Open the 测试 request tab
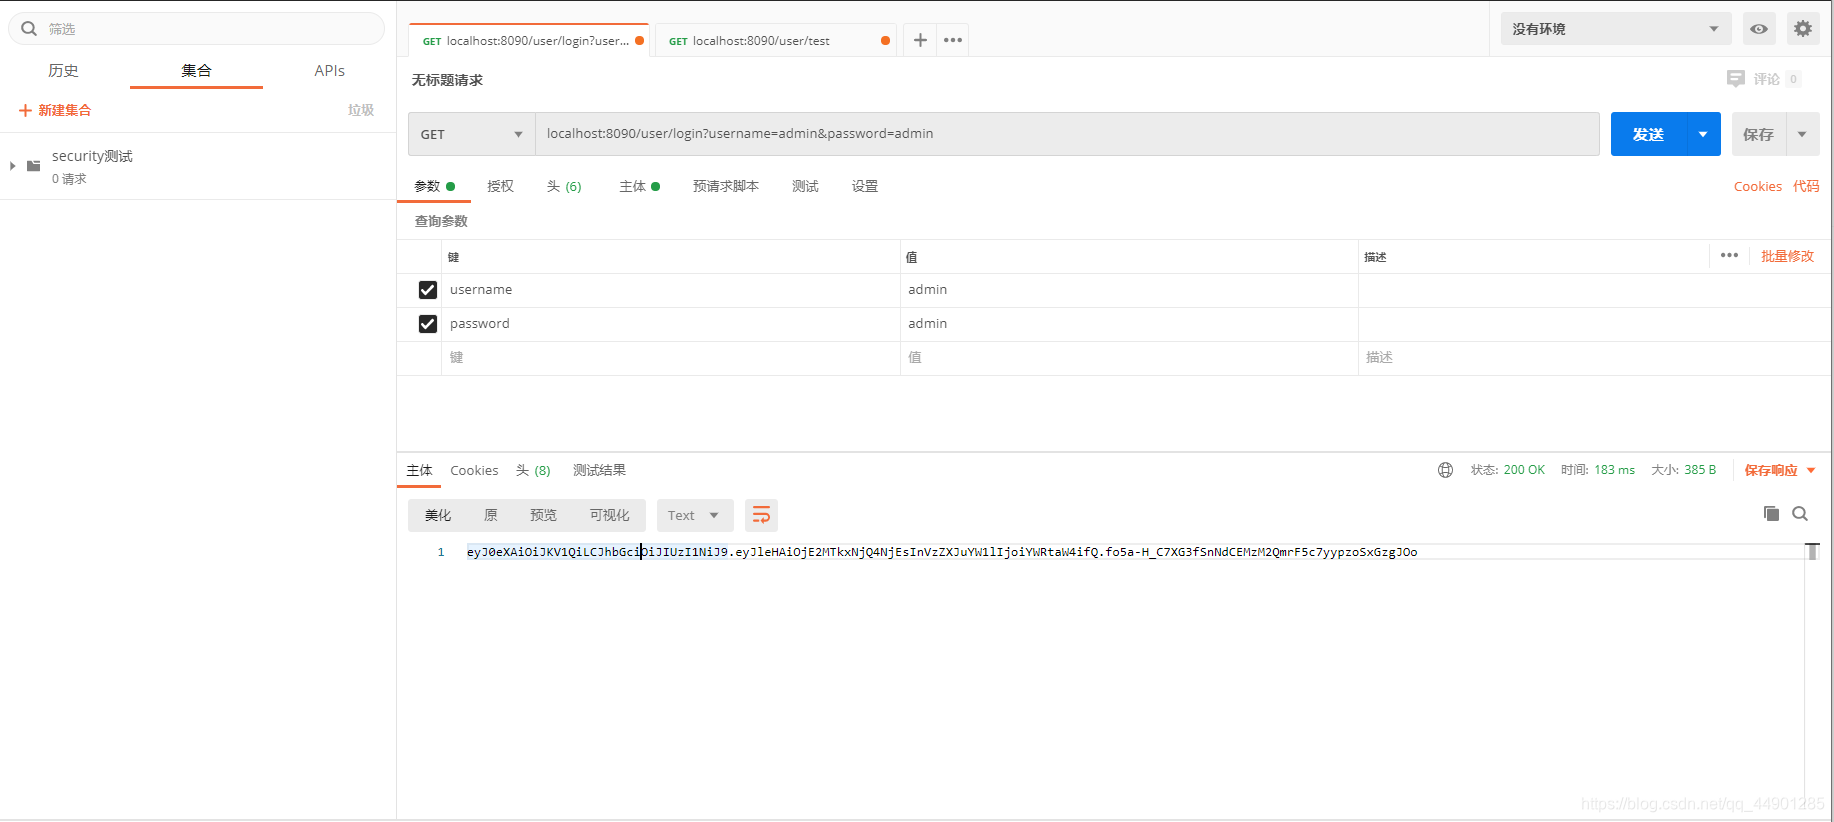The width and height of the screenshot is (1834, 822). 805,186
